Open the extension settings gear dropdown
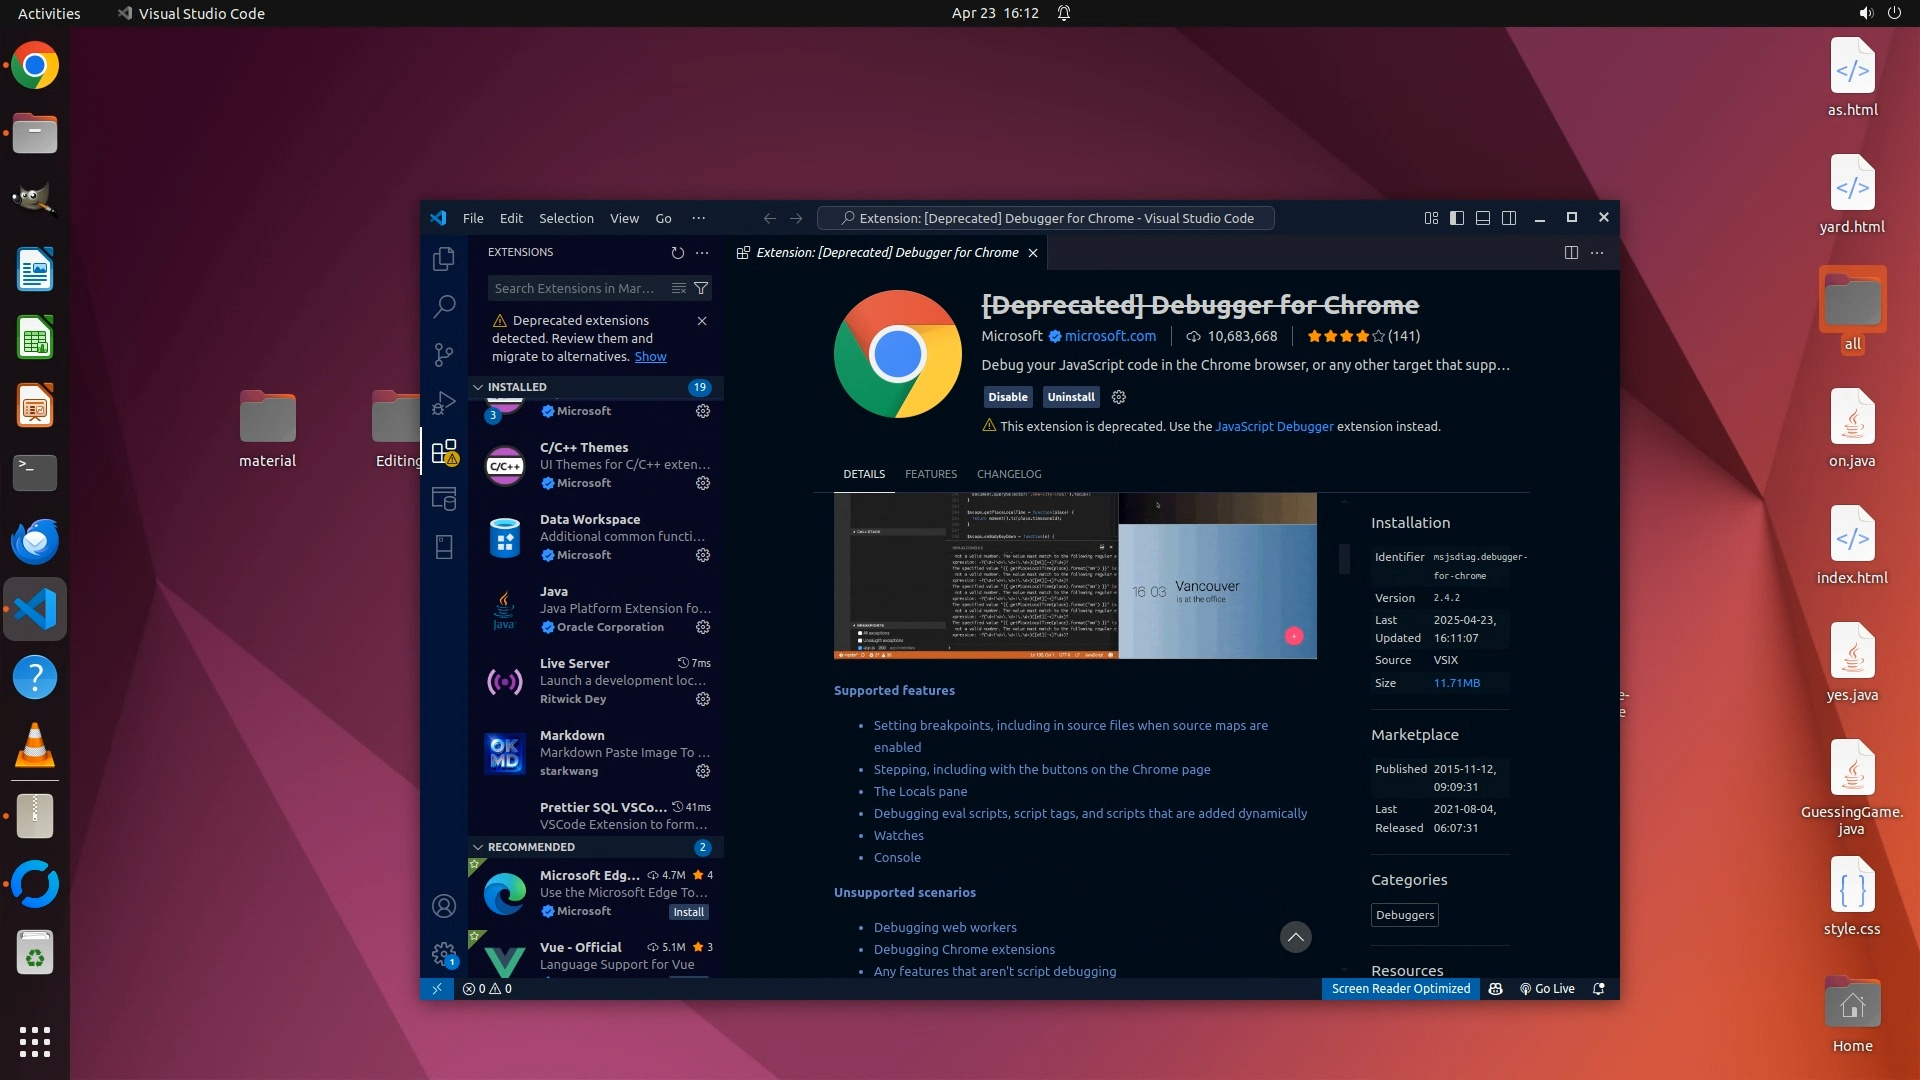This screenshot has width=1920, height=1080. pyautogui.click(x=1119, y=397)
